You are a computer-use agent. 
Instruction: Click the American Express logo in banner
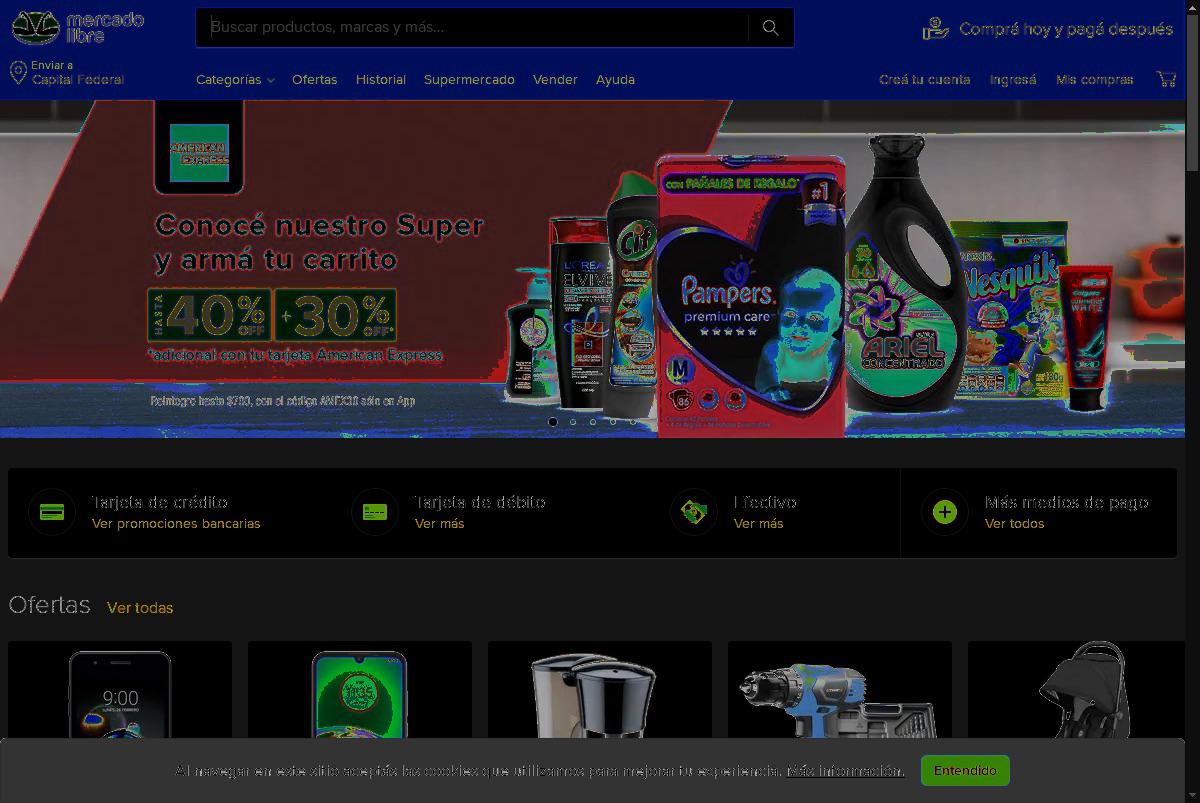199,152
